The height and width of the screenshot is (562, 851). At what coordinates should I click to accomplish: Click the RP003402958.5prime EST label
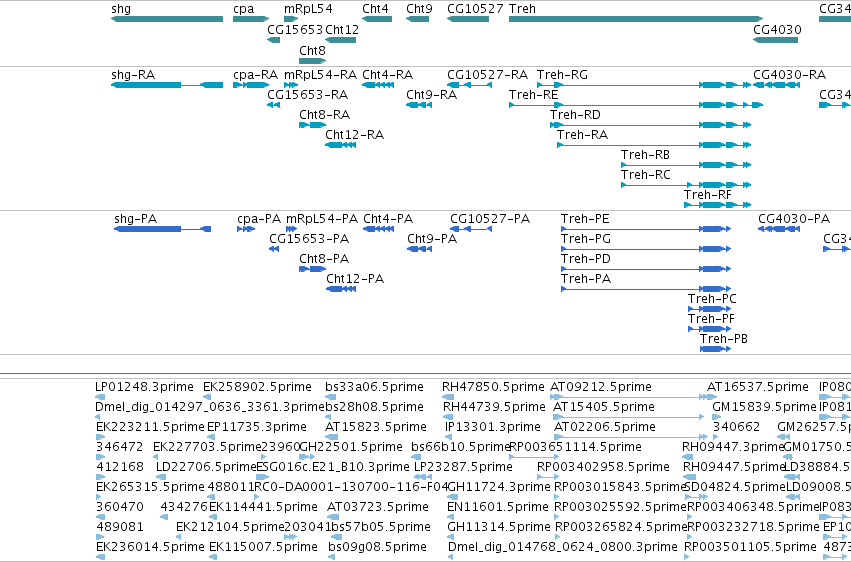603,467
